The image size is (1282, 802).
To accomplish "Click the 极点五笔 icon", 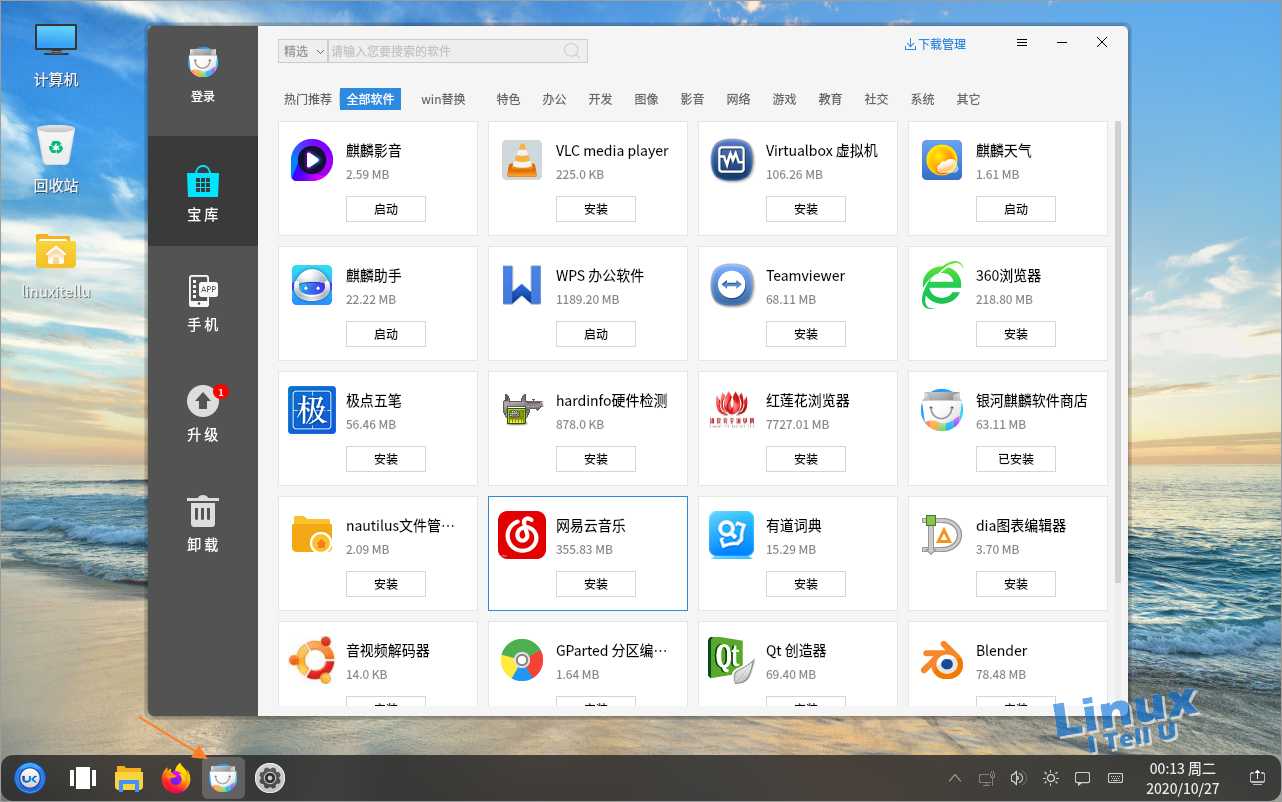I will point(312,410).
